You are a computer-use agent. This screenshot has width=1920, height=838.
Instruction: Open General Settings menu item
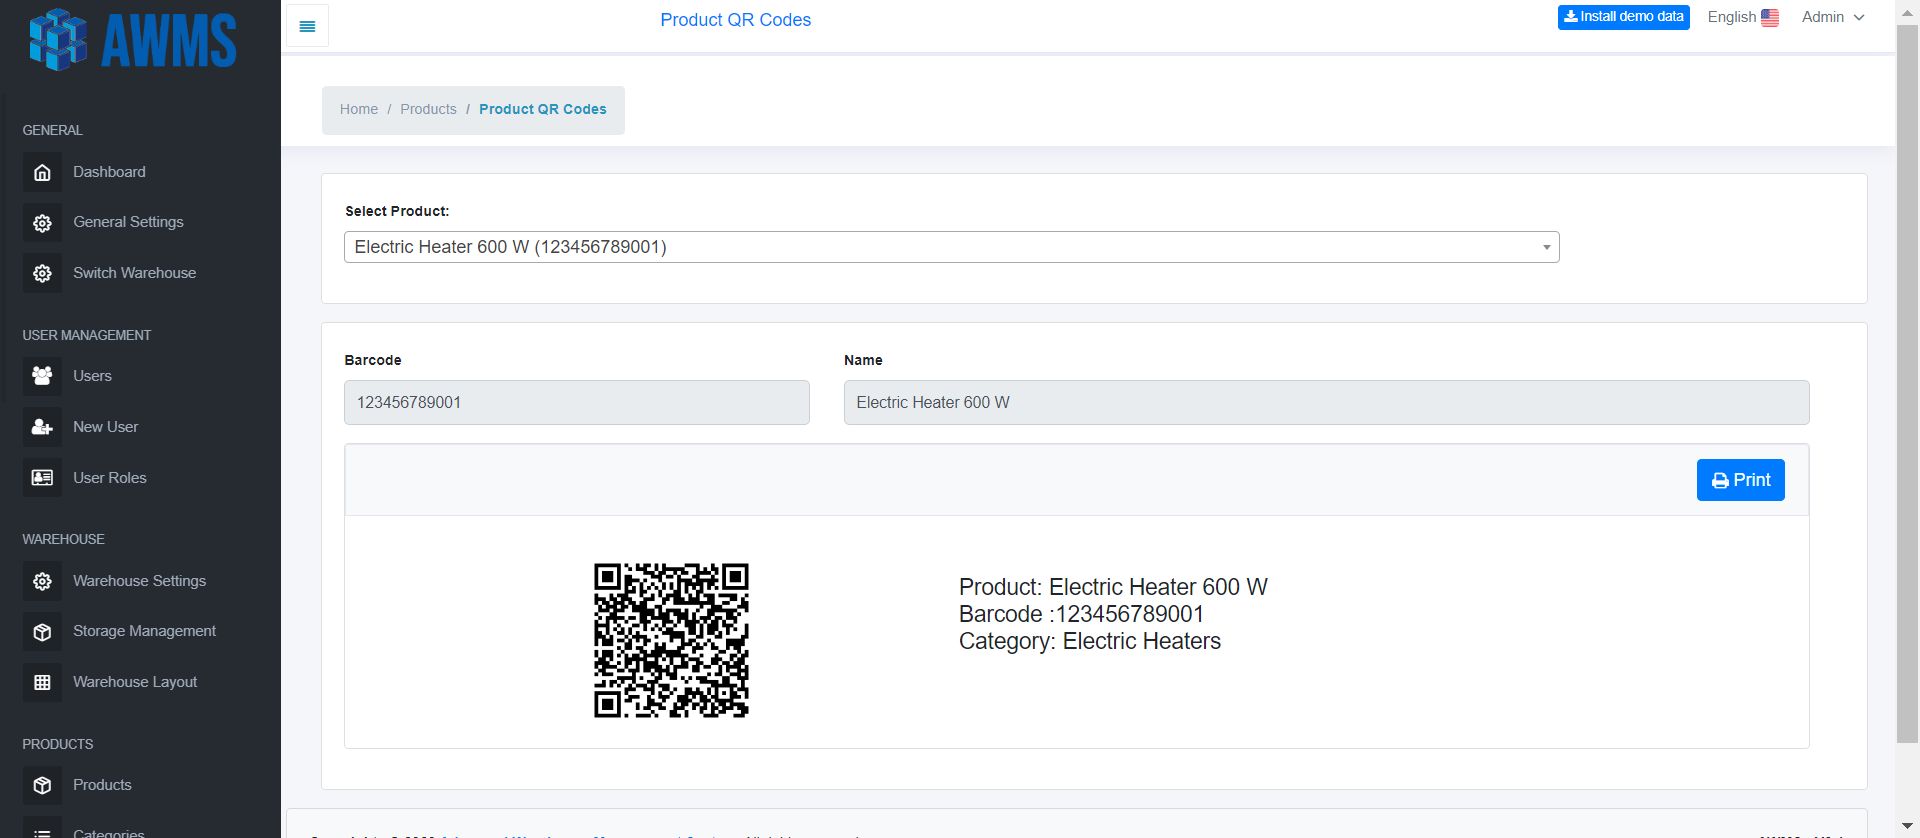coord(128,222)
